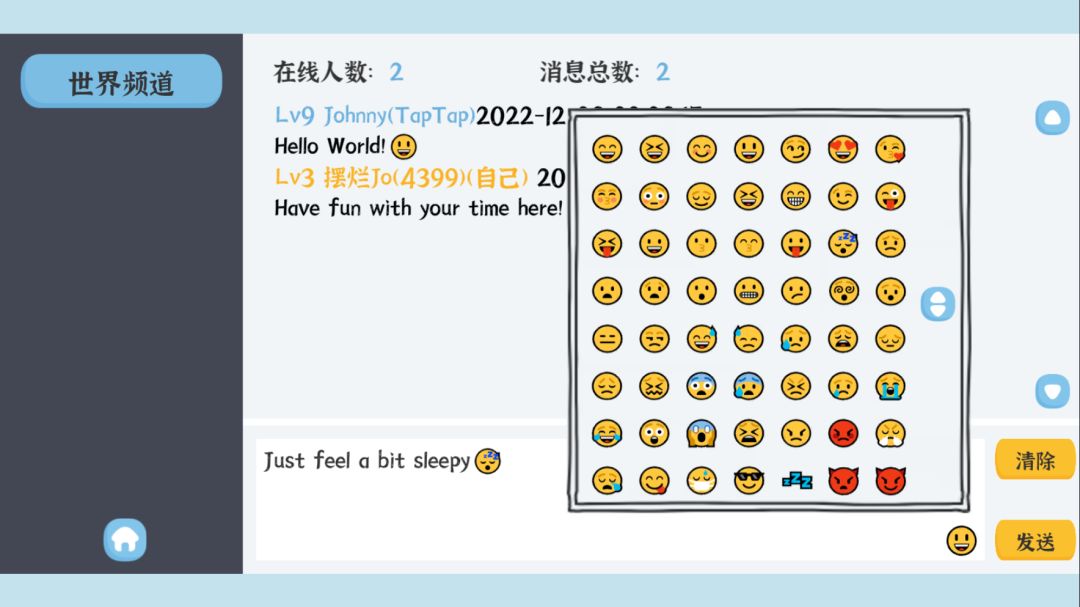Select the astonished open-mouth emoji

(702, 290)
